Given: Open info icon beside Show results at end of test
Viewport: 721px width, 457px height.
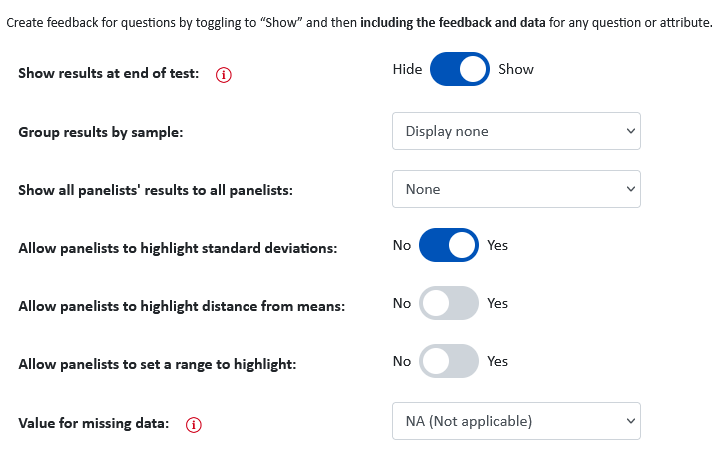Looking at the screenshot, I should pyautogui.click(x=223, y=74).
